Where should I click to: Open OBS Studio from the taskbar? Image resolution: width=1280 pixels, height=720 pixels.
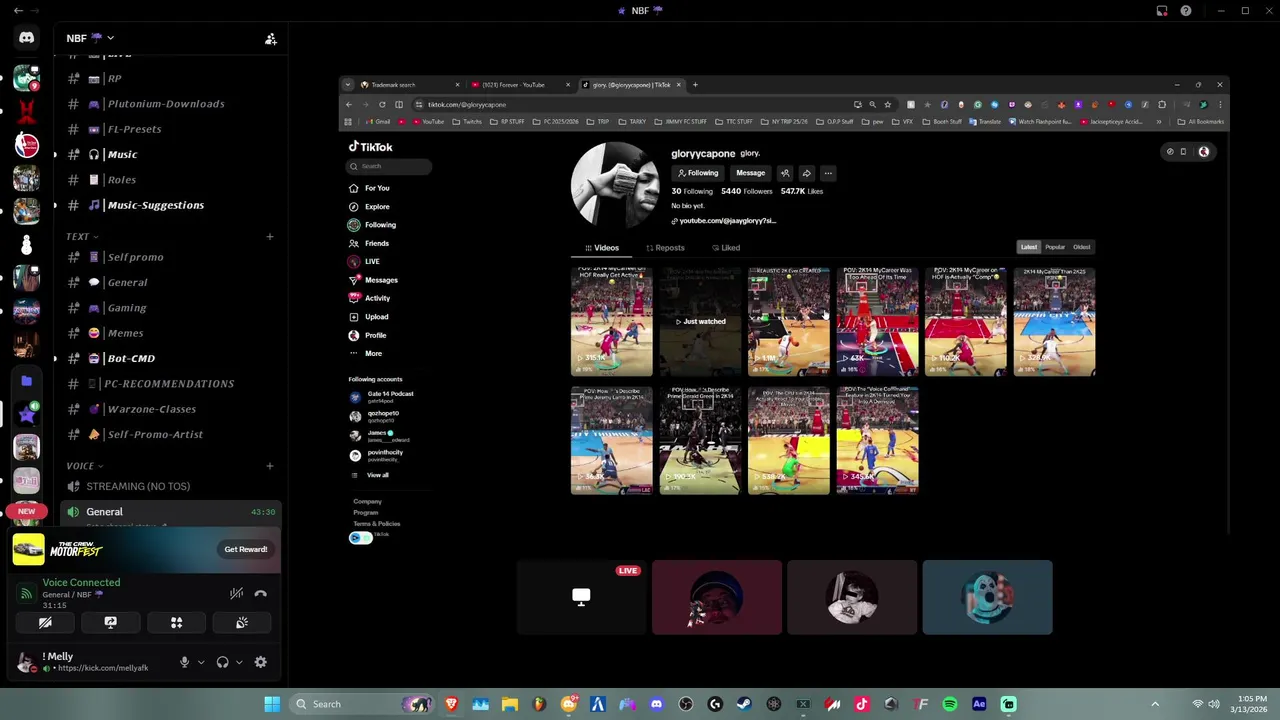[x=685, y=704]
